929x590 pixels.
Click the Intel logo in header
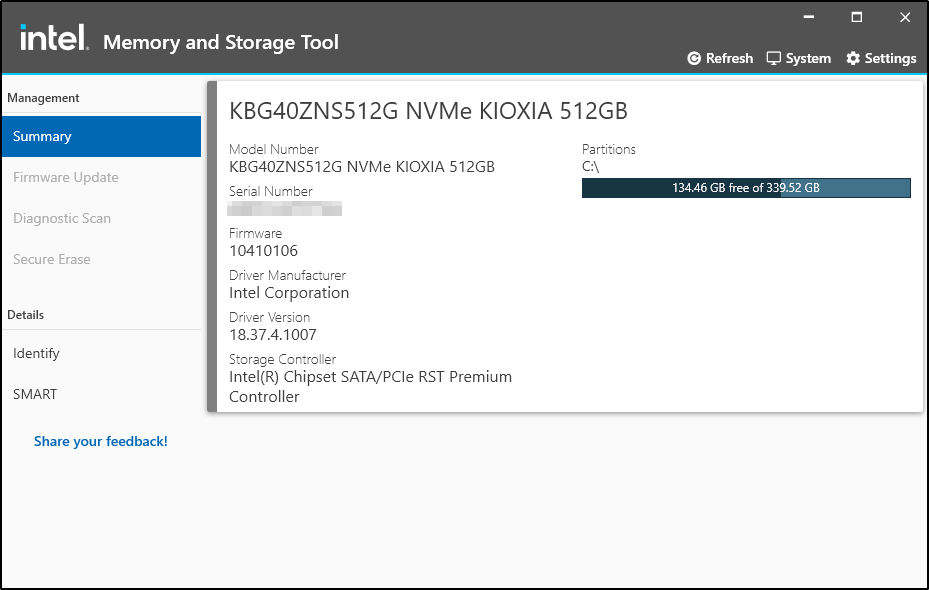tap(54, 37)
